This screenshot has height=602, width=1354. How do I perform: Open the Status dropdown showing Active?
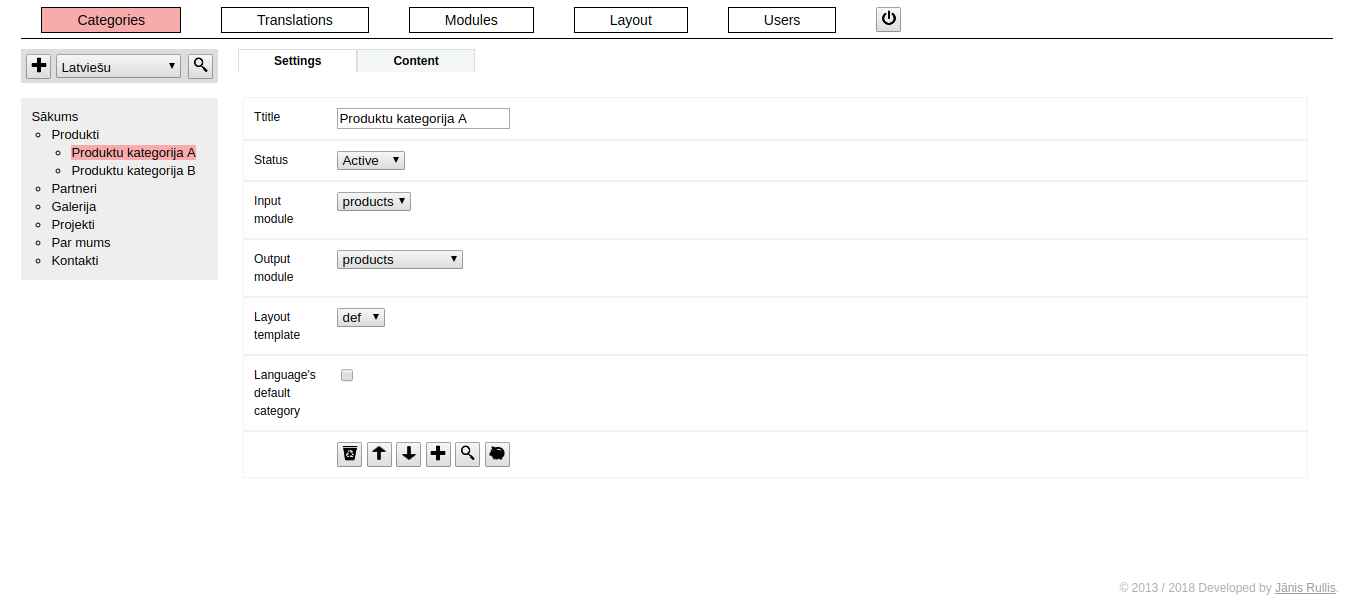(x=371, y=160)
